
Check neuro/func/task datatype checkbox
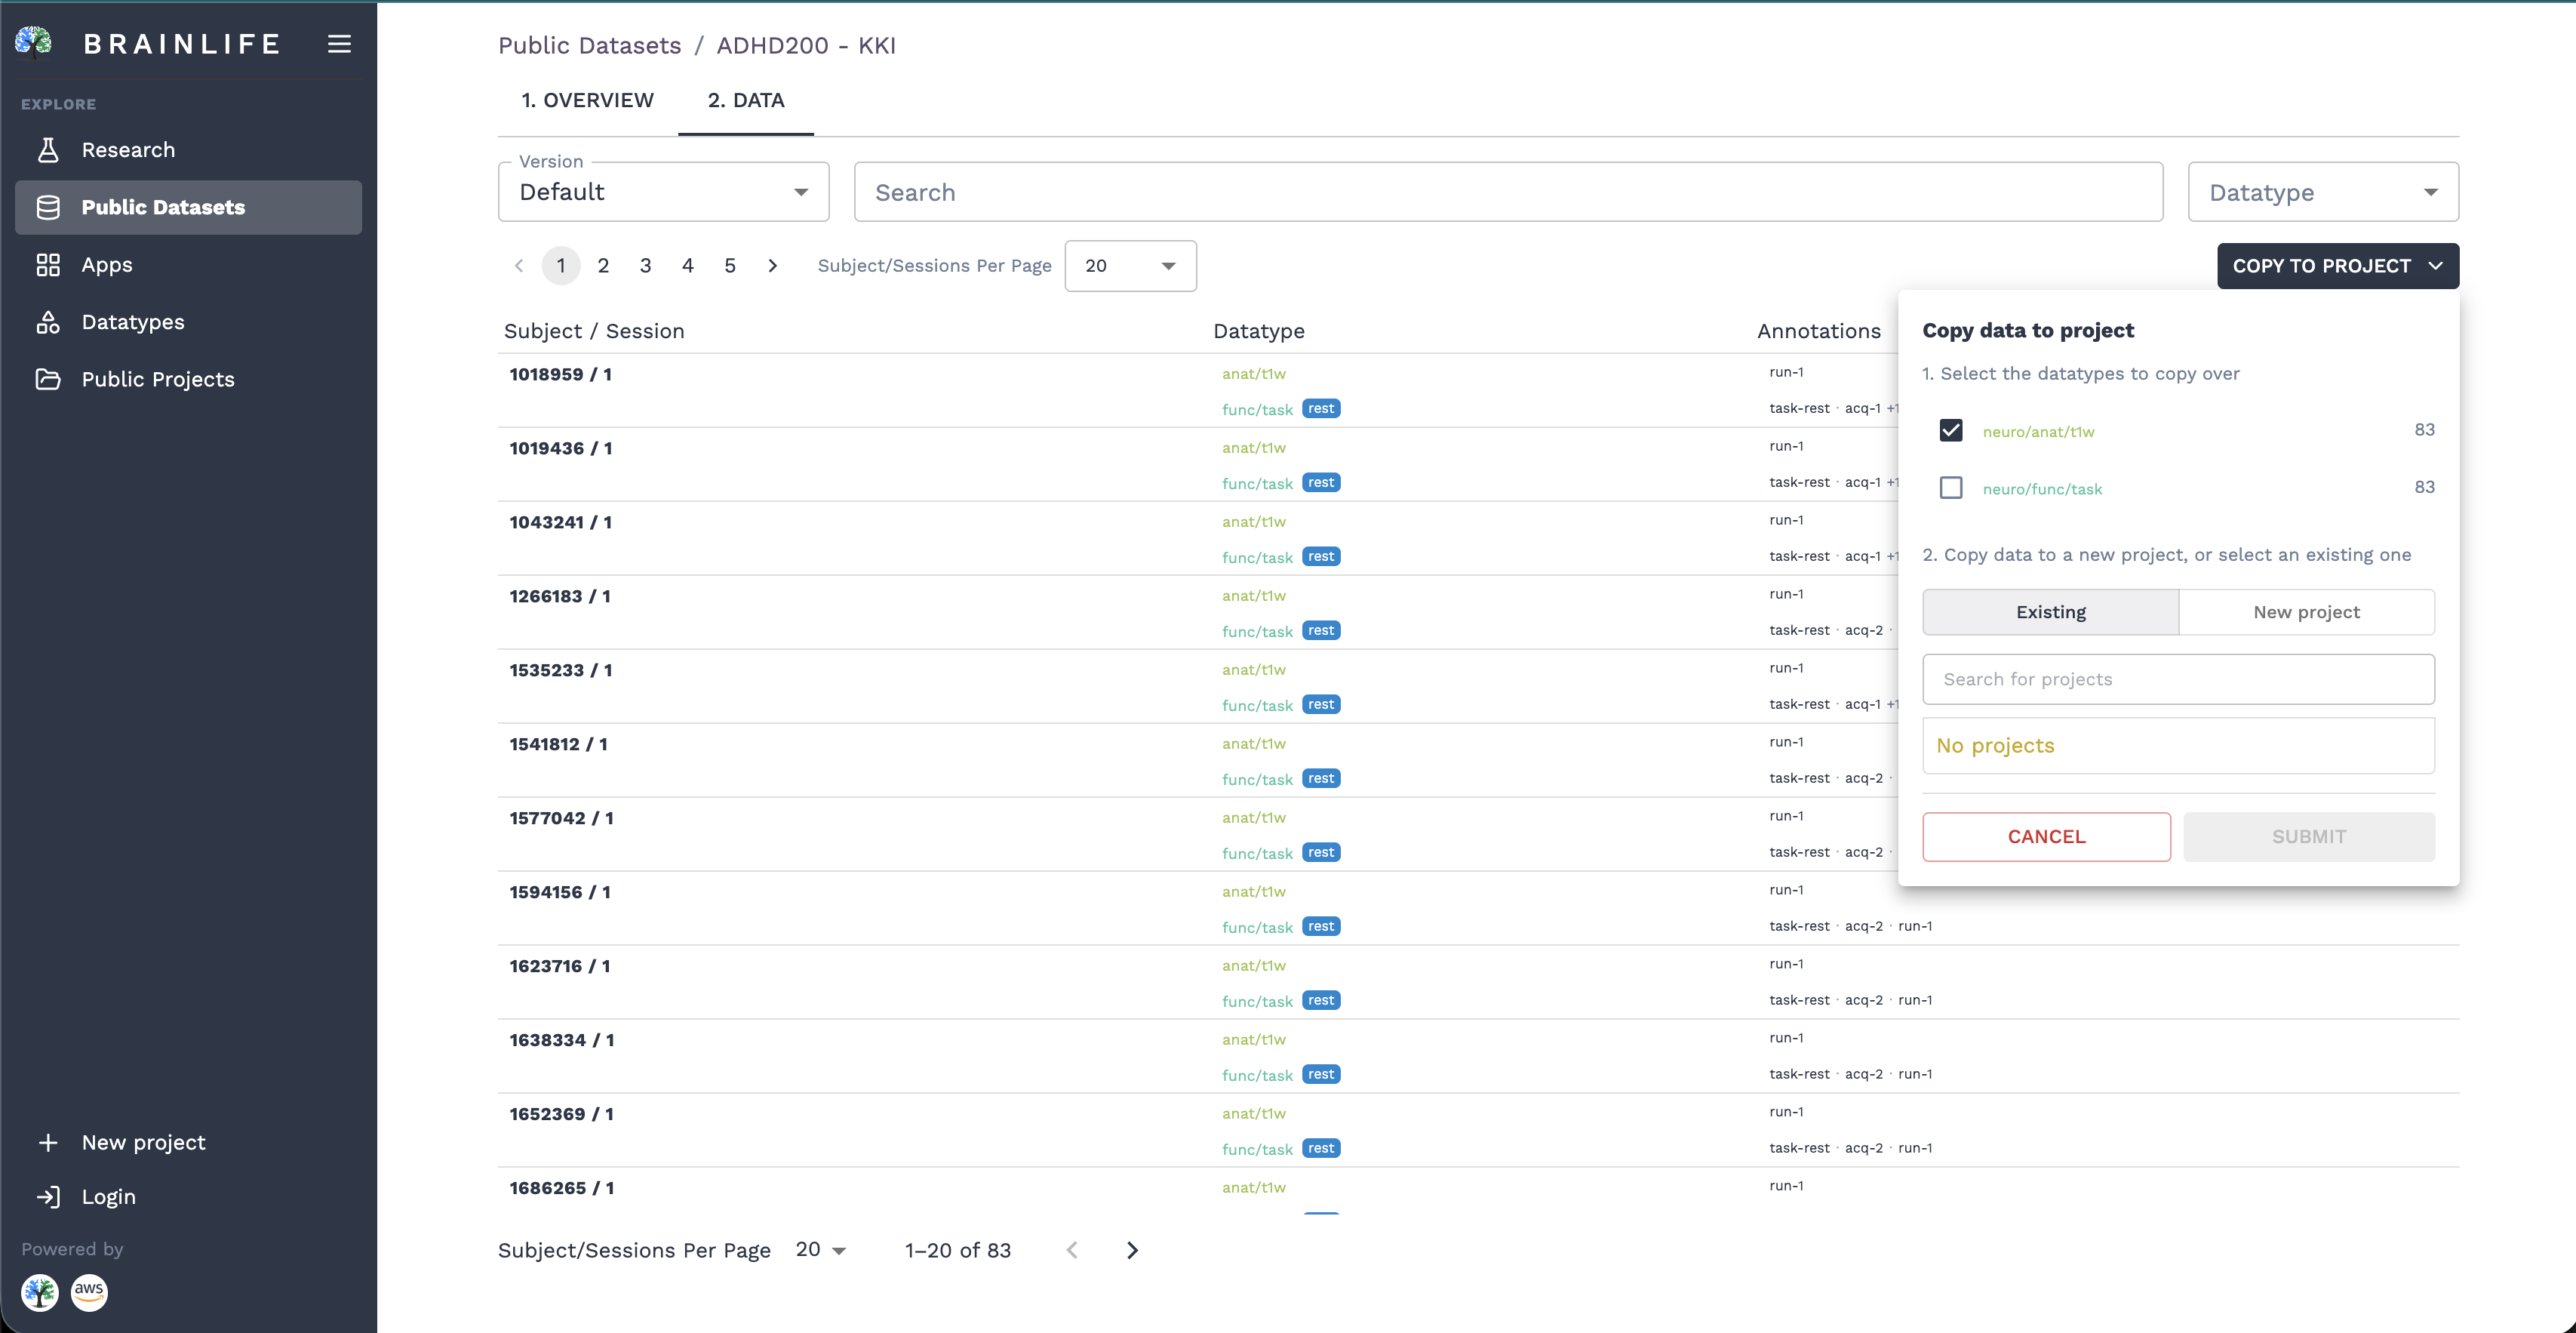point(1950,487)
